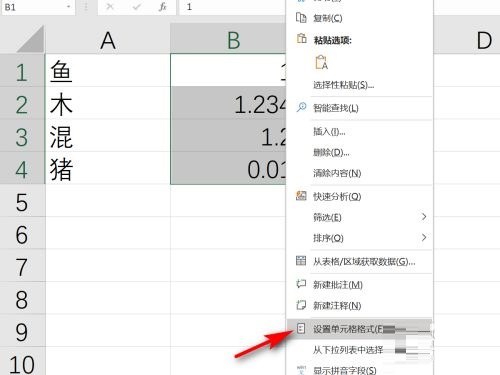Click empty cell B7

point(228,266)
